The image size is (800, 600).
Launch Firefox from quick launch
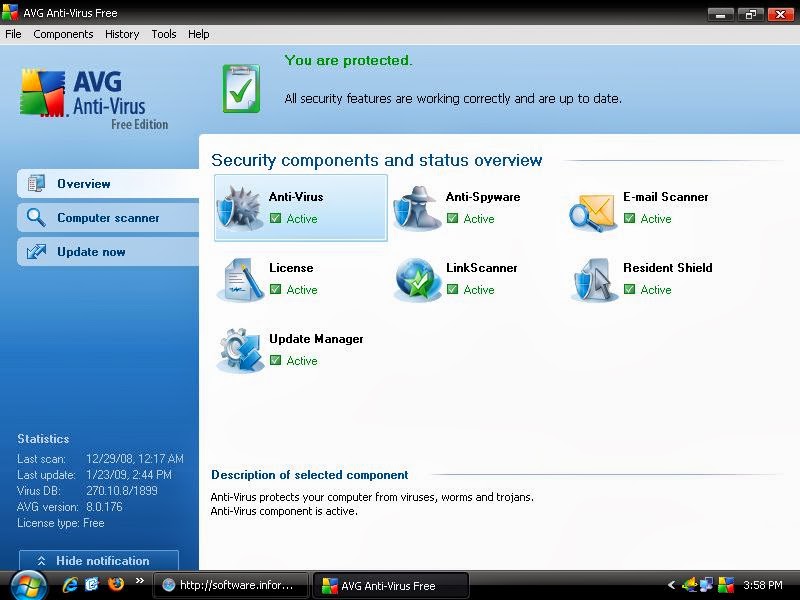116,584
